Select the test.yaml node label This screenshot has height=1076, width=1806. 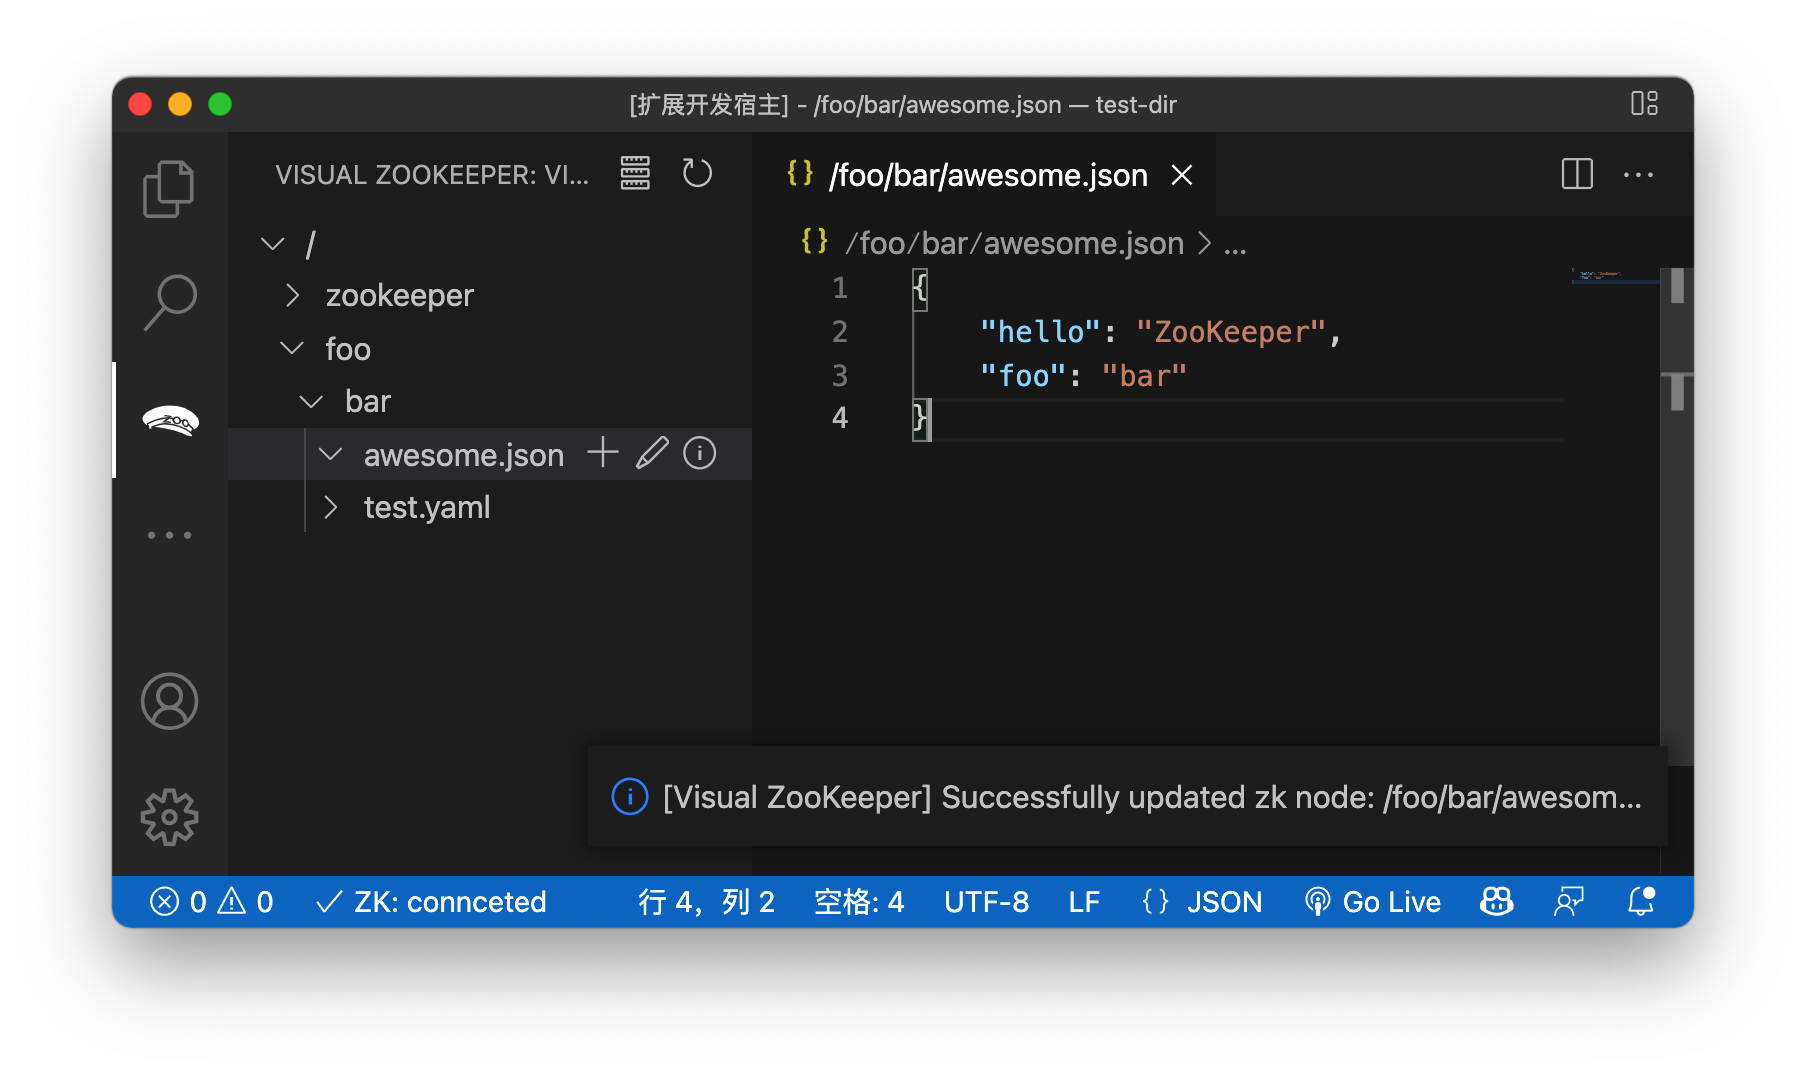pos(427,507)
